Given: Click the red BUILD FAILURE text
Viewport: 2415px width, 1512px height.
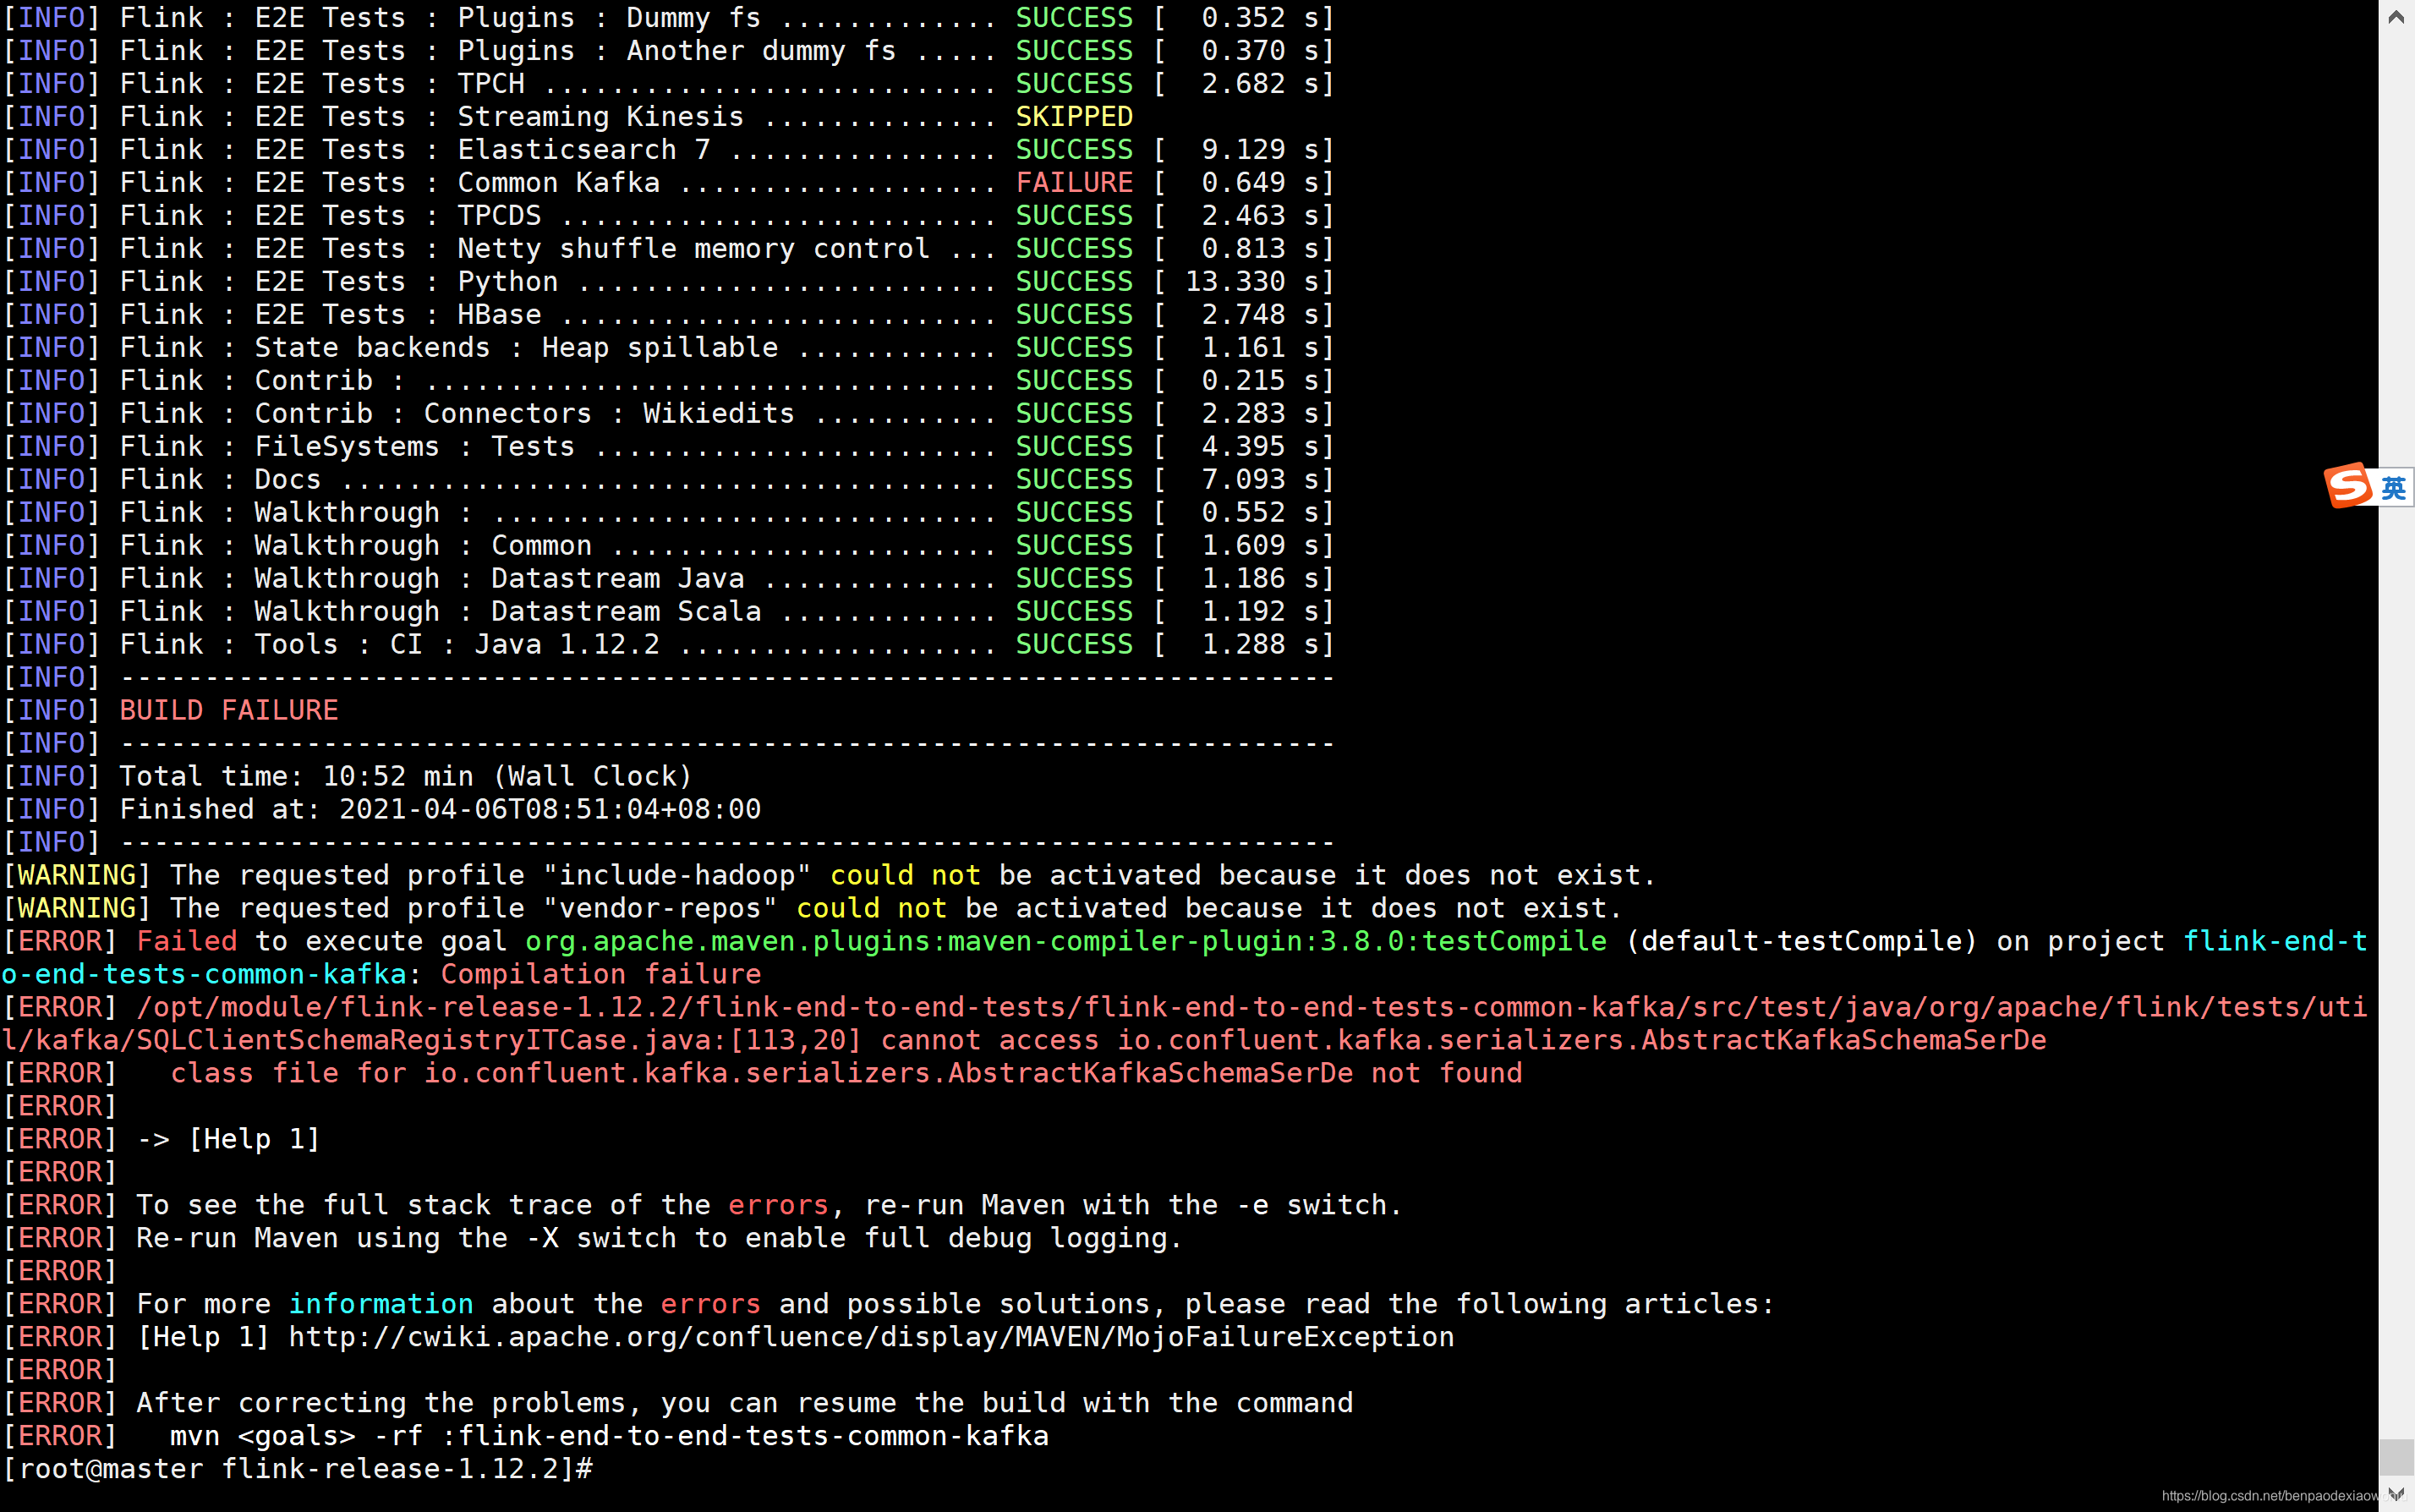Looking at the screenshot, I should (229, 710).
